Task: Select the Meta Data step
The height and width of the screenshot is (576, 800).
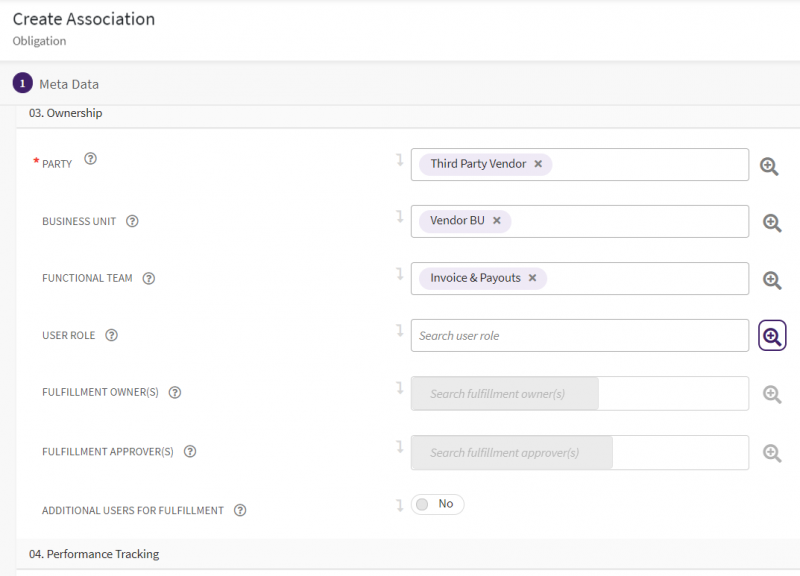Action: click(x=68, y=84)
